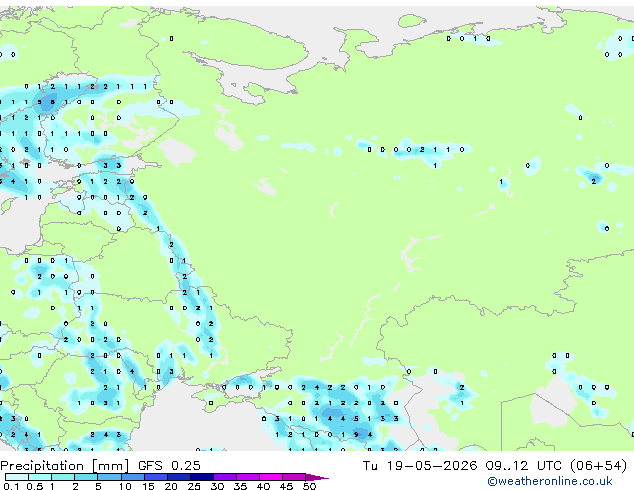The image size is (634, 490).
Task: Click the 'GFS 0.25' model label
Action: [169, 466]
